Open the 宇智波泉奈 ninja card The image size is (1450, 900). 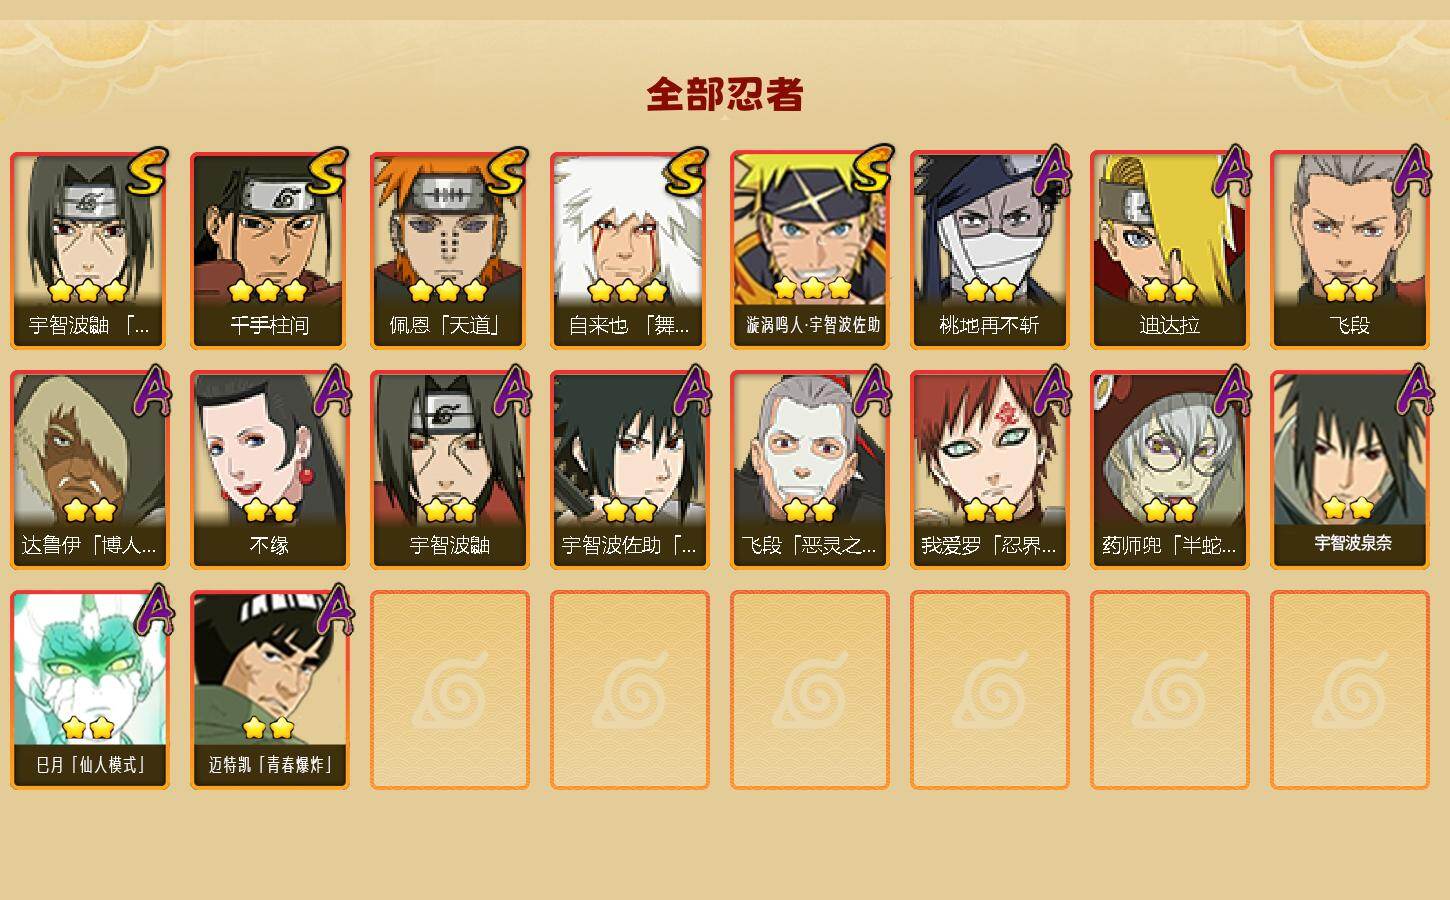(1349, 470)
